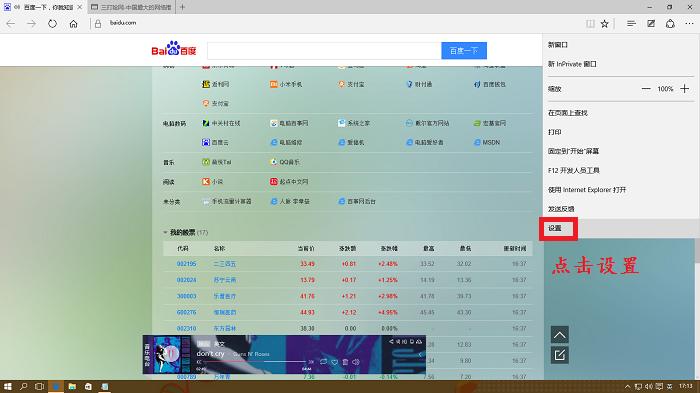The image size is (700, 393).
Task: Open the 起点中文网 link
Action: 289,182
